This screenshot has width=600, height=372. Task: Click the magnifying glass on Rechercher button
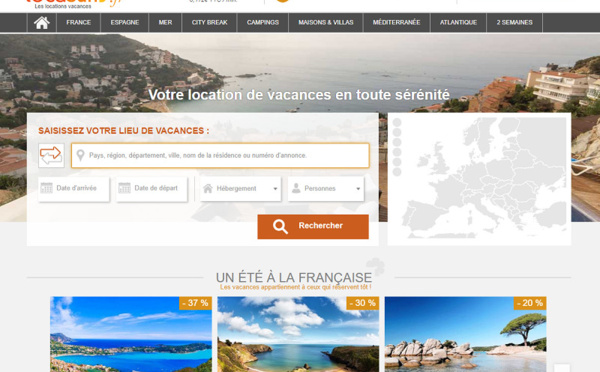click(x=280, y=227)
